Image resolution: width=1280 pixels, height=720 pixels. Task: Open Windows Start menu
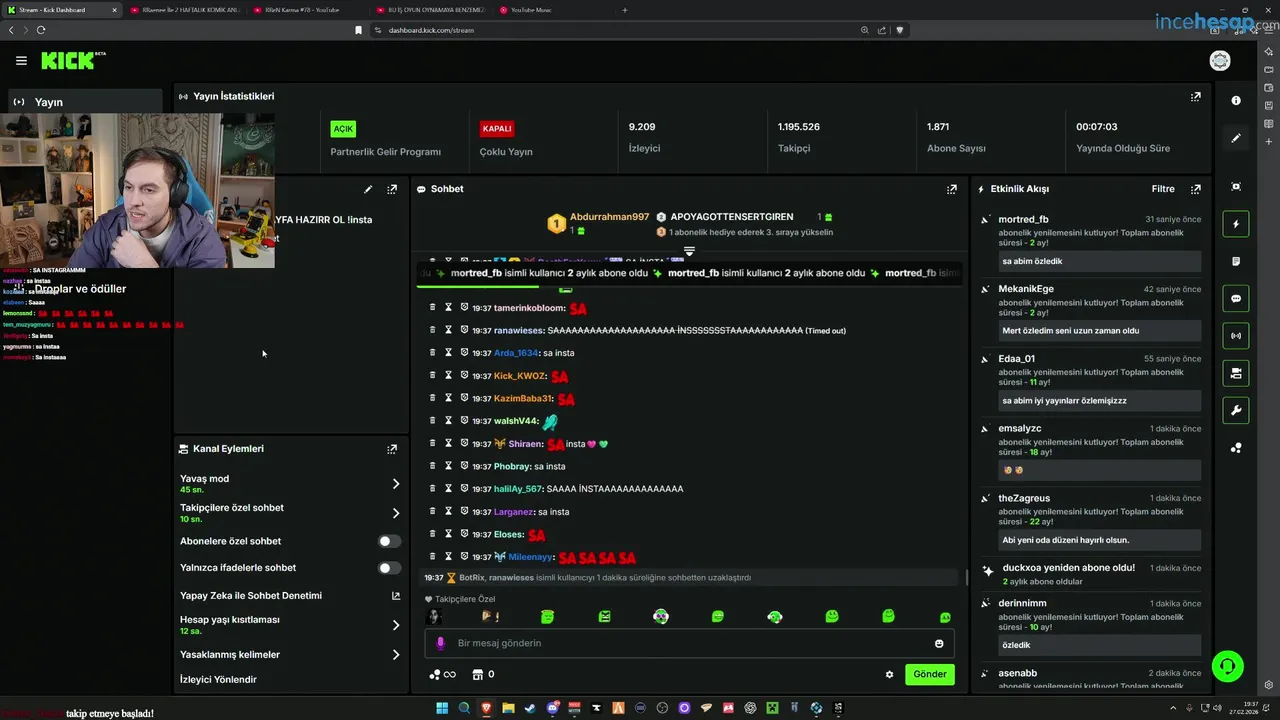click(442, 708)
